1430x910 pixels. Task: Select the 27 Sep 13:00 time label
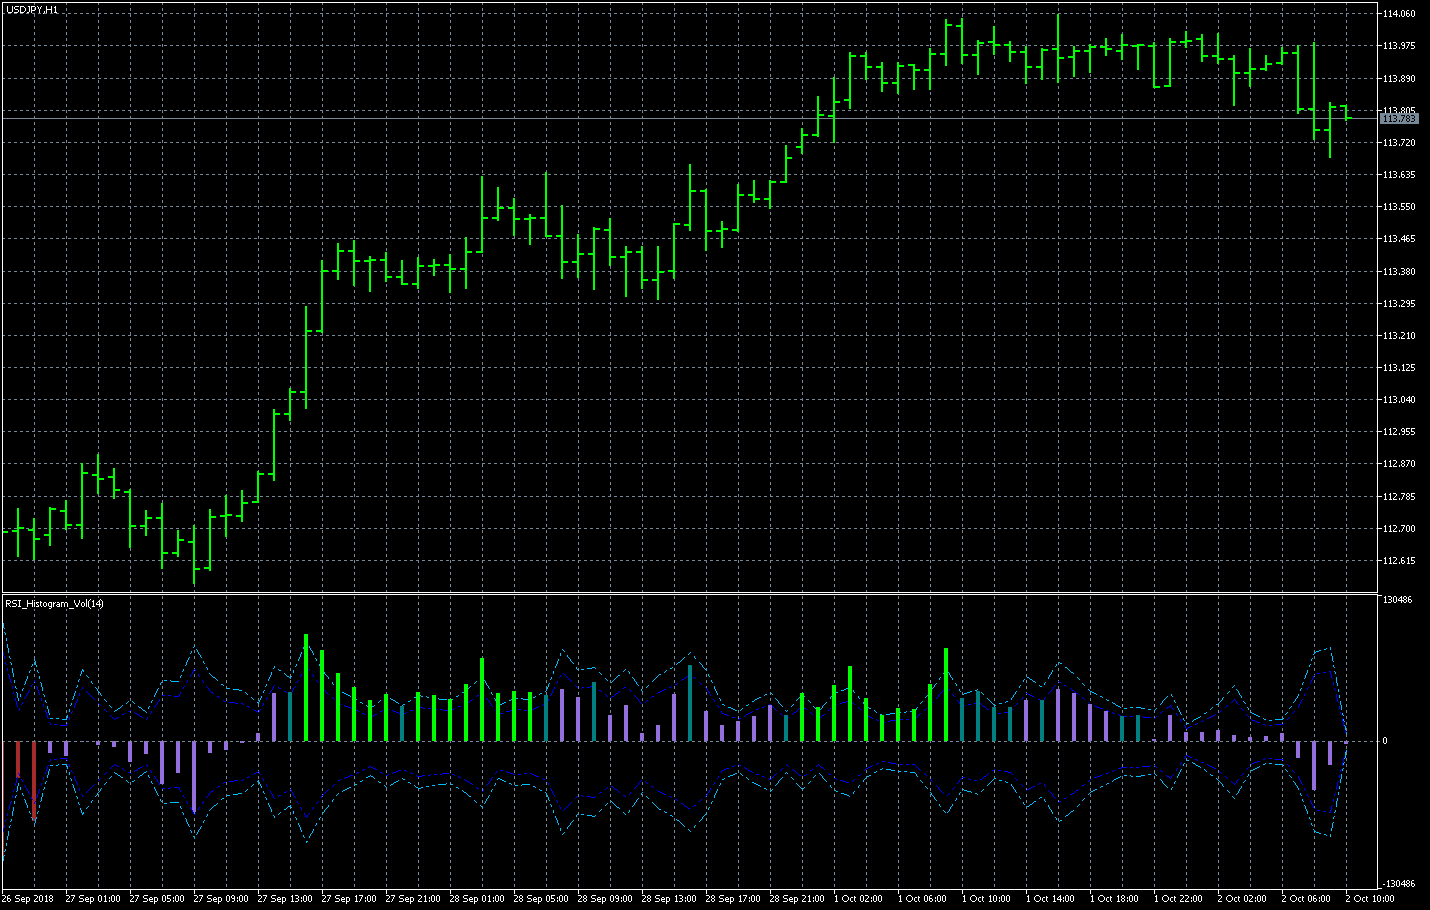(x=285, y=899)
